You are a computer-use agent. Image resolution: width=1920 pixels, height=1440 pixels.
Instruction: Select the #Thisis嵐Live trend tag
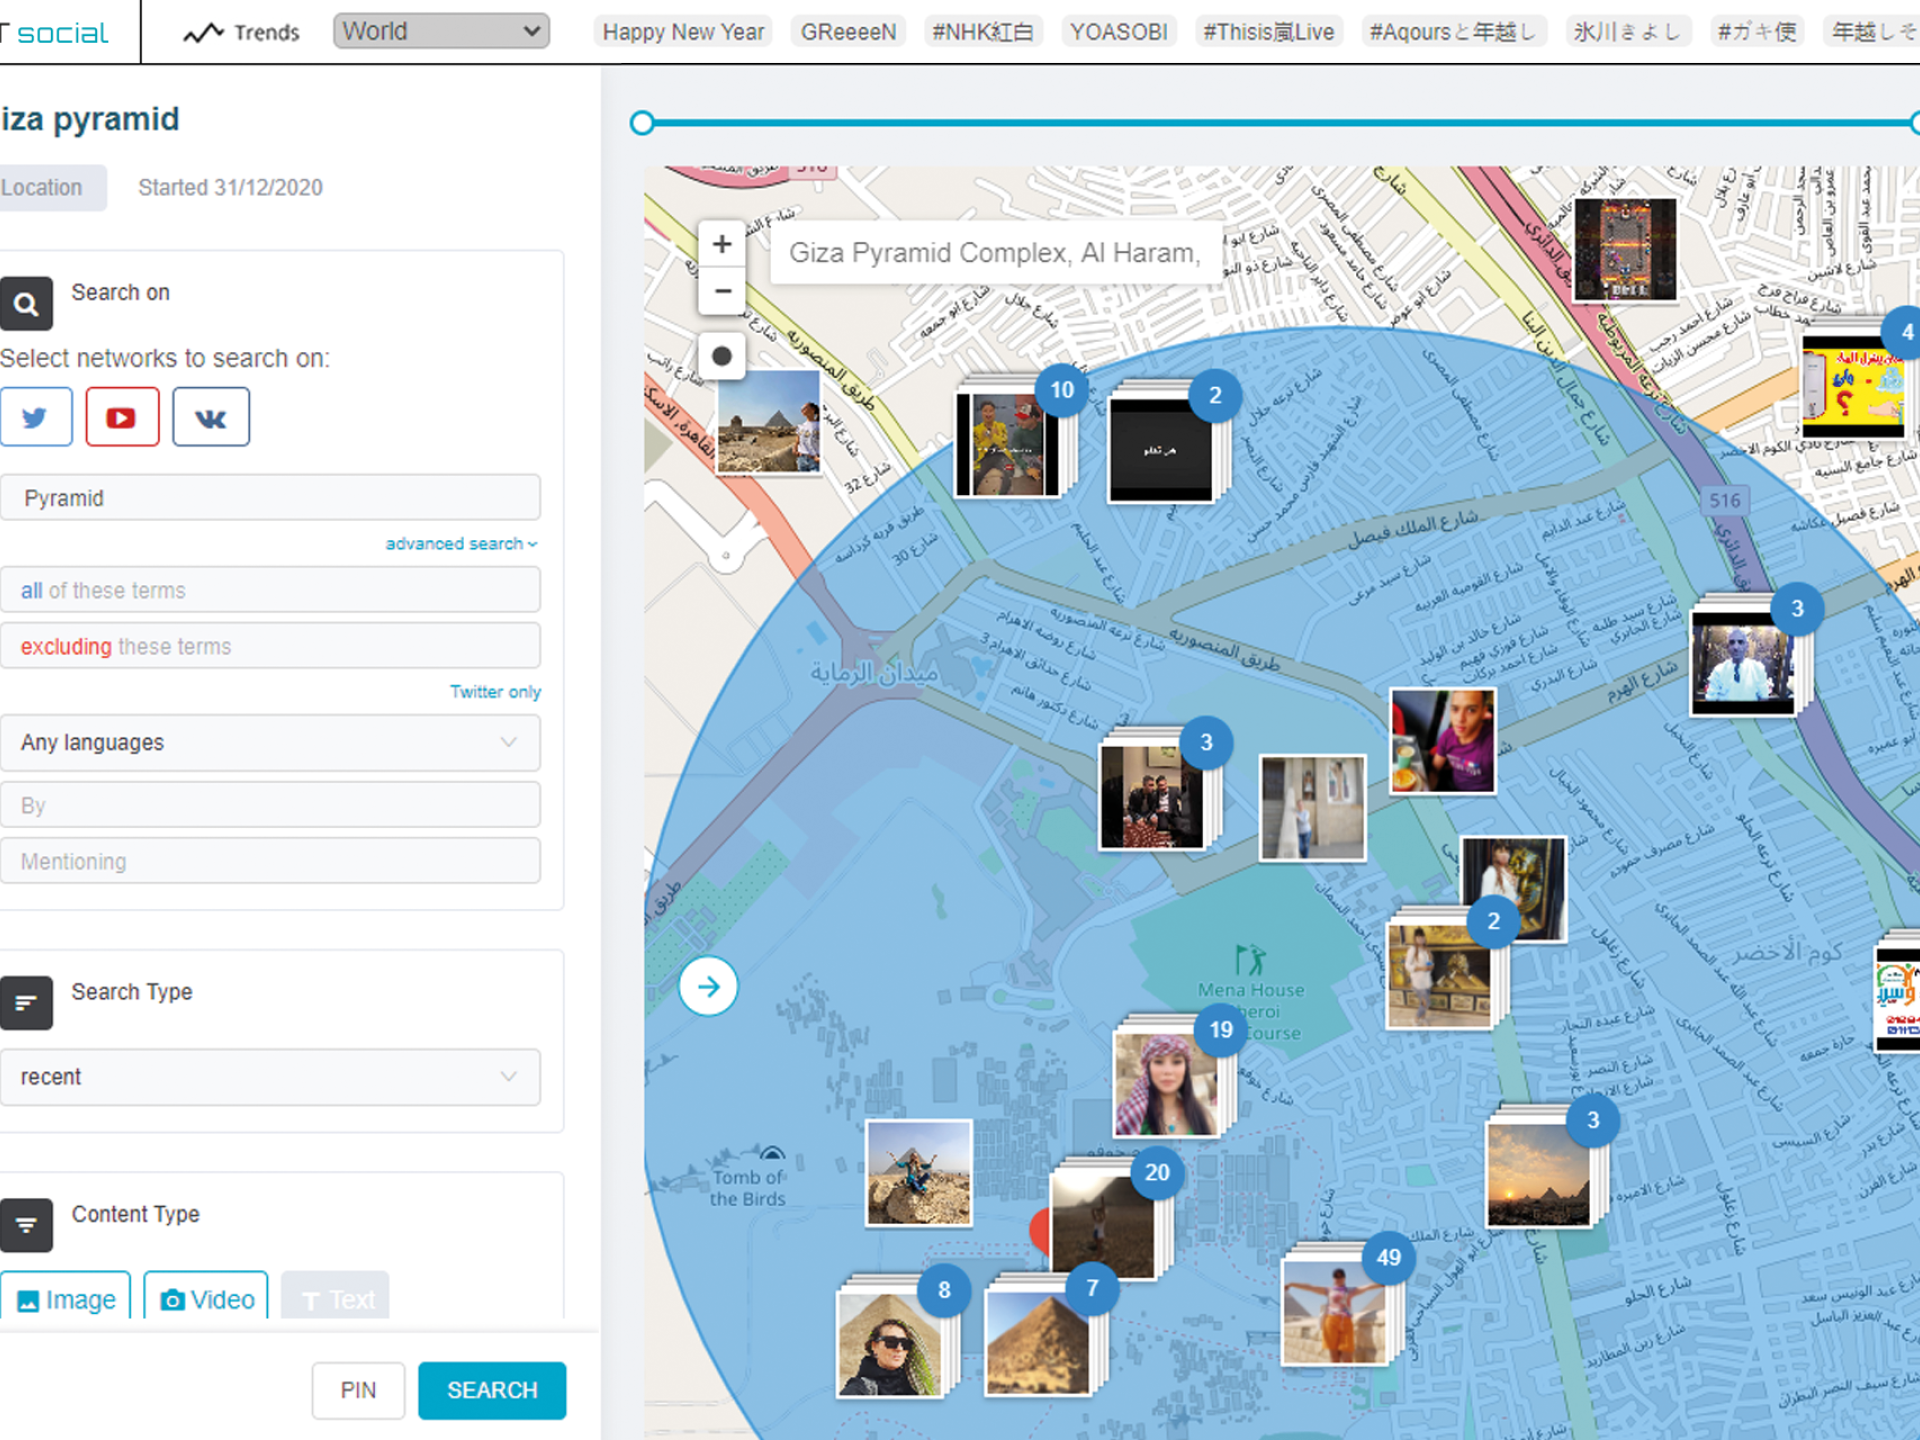point(1268,32)
